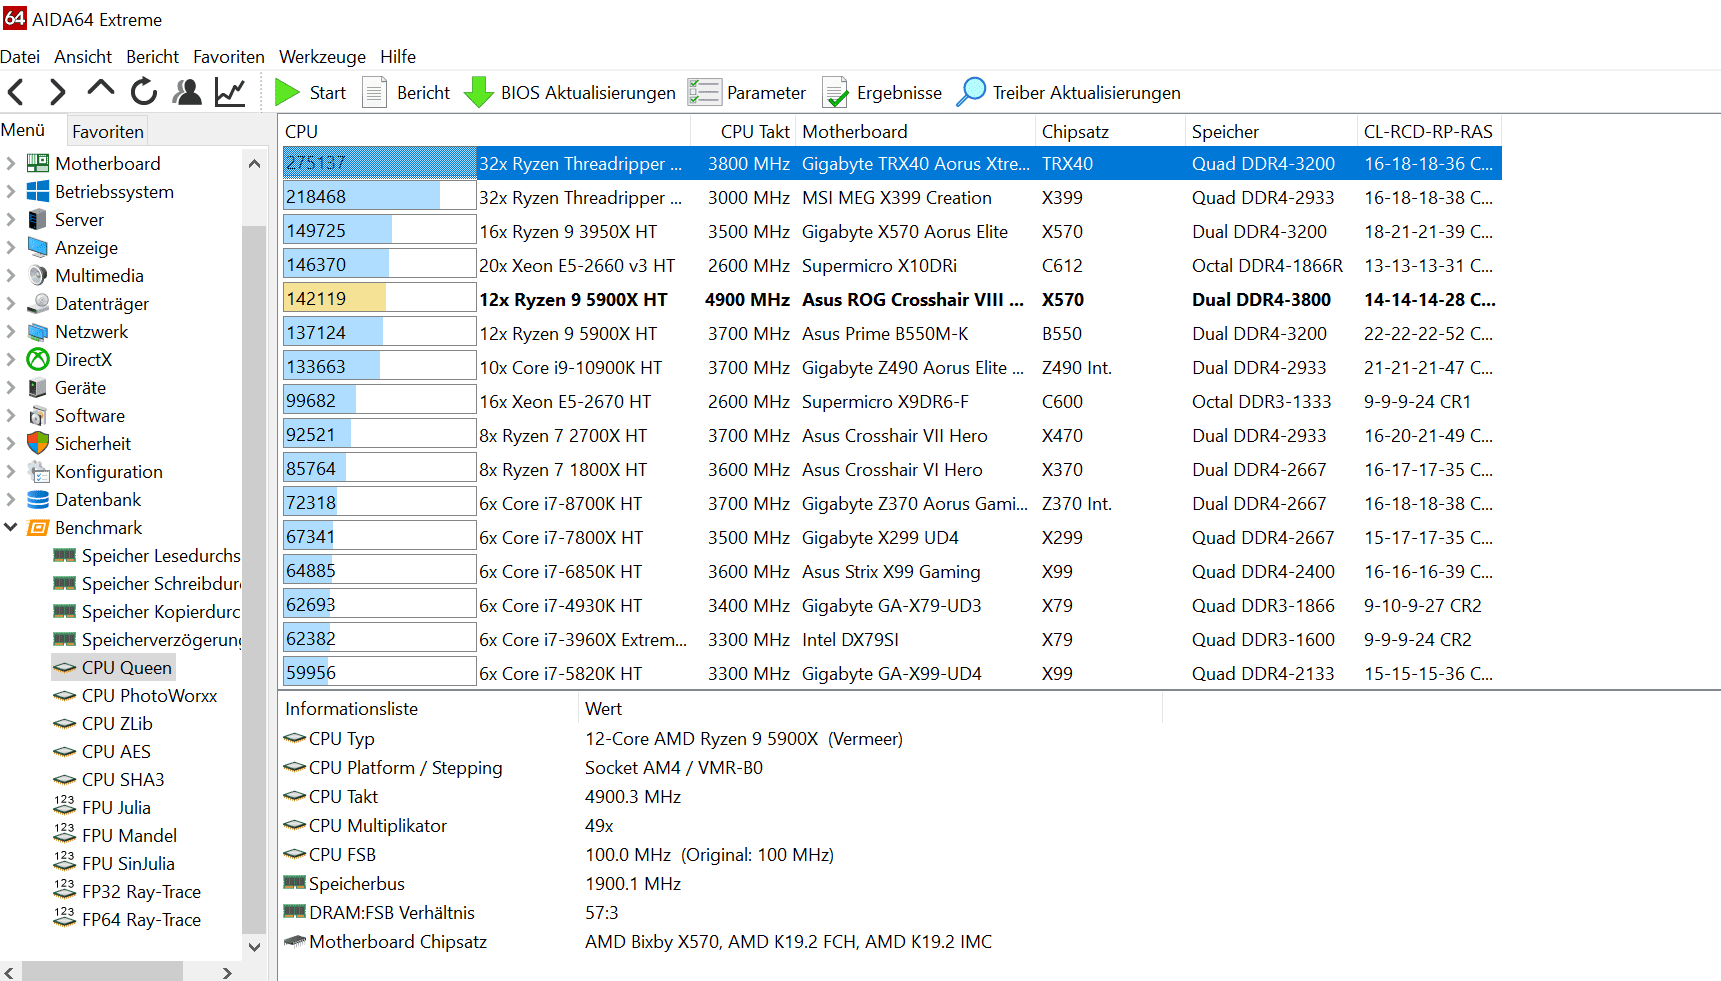Select the Netzwerk icon in the tree
Image resolution: width=1721 pixels, height=981 pixels.
[x=38, y=331]
